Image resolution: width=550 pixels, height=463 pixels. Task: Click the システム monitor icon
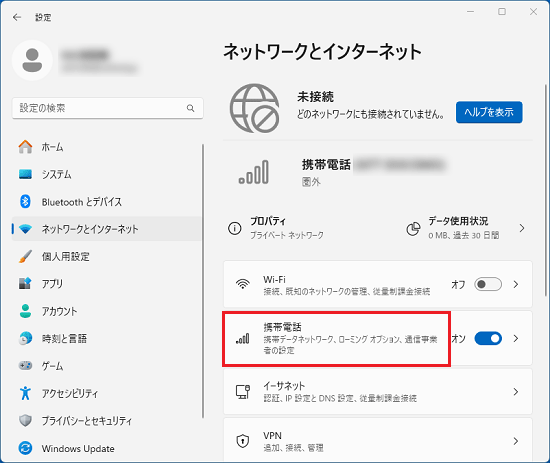25,174
